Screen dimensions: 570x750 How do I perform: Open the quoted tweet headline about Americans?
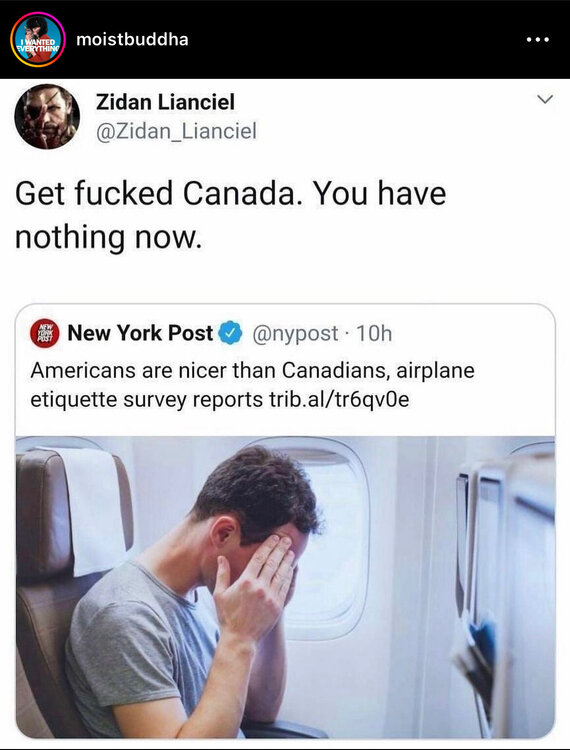252,385
